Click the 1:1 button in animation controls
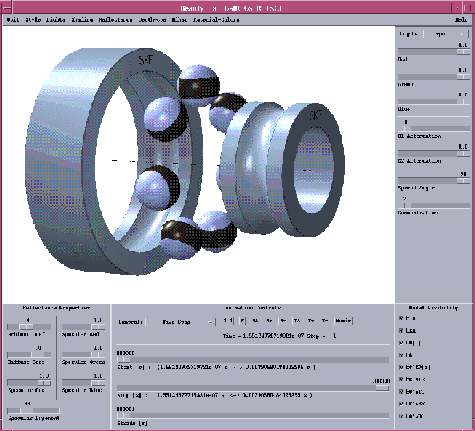 [x=228, y=321]
